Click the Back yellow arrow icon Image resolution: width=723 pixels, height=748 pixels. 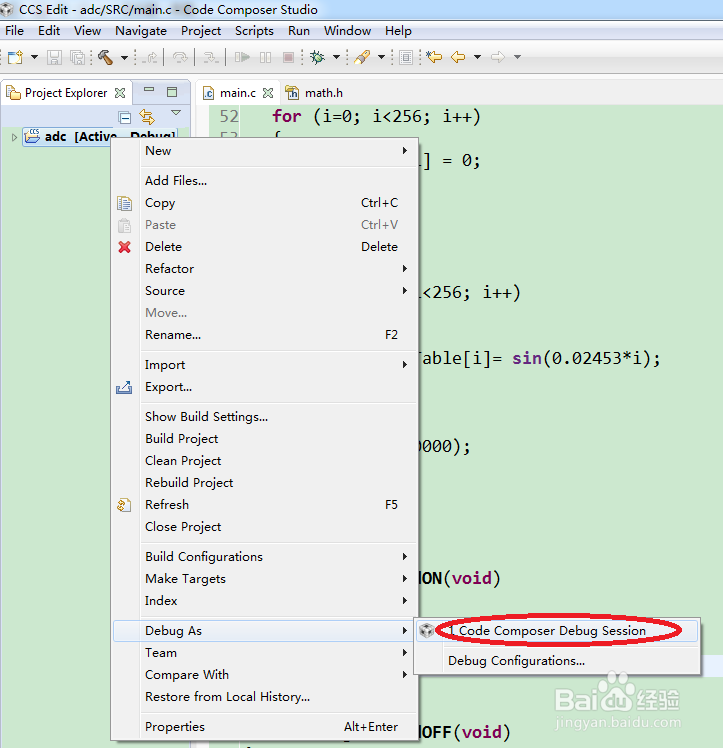click(x=458, y=57)
